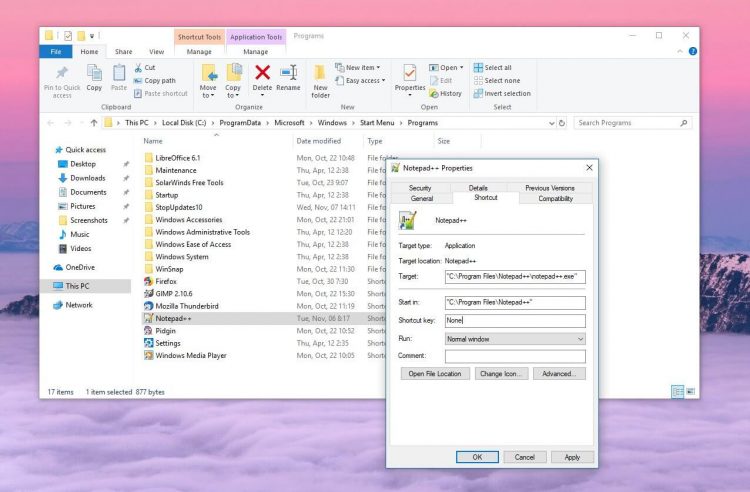Screen dimensions: 750x492
Task: Click the Search Programs box
Action: tap(633, 123)
